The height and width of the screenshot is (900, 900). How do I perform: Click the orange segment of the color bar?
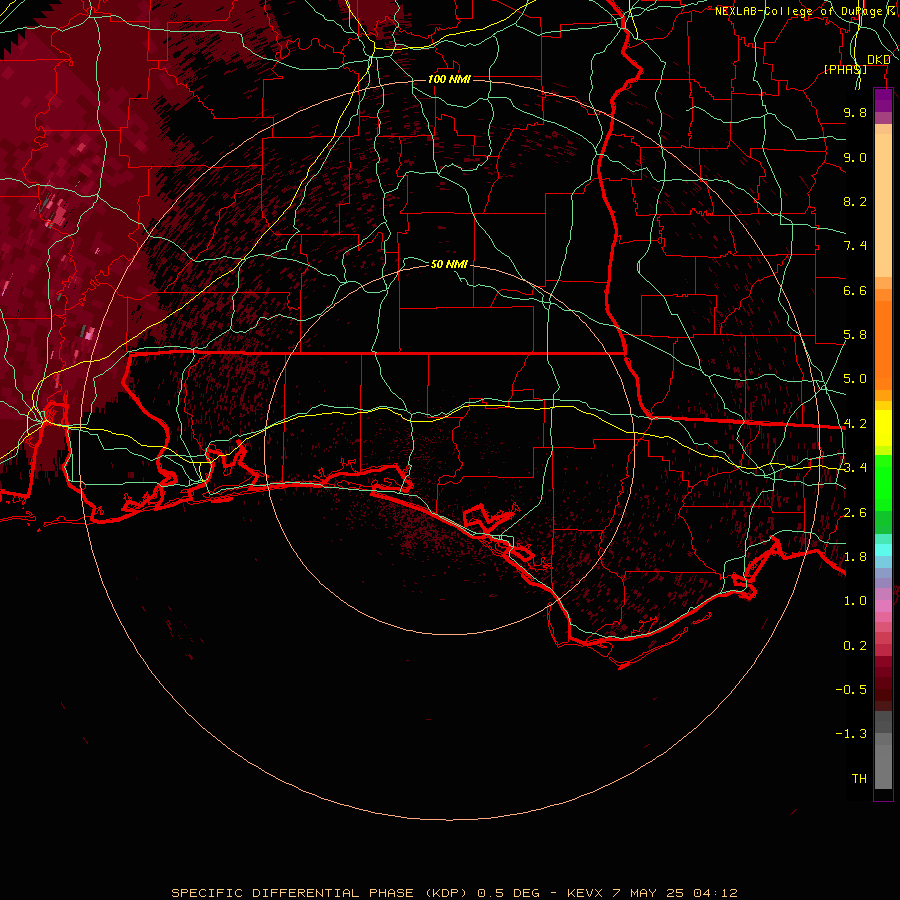pyautogui.click(x=883, y=345)
